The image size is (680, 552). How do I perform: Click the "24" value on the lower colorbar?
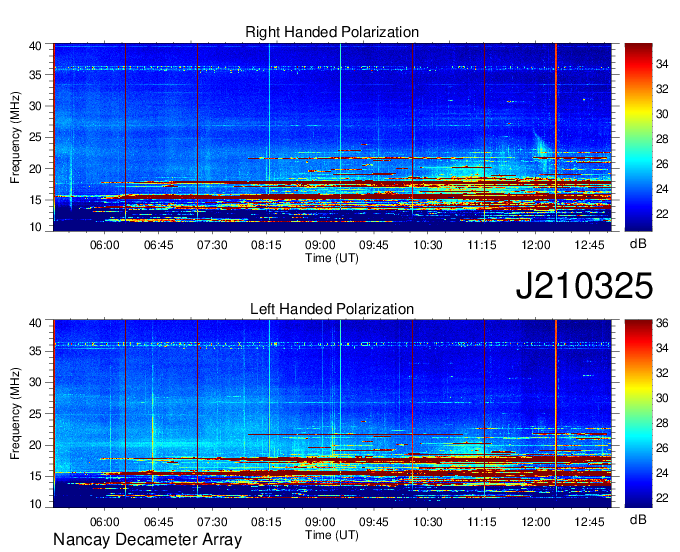[662, 473]
